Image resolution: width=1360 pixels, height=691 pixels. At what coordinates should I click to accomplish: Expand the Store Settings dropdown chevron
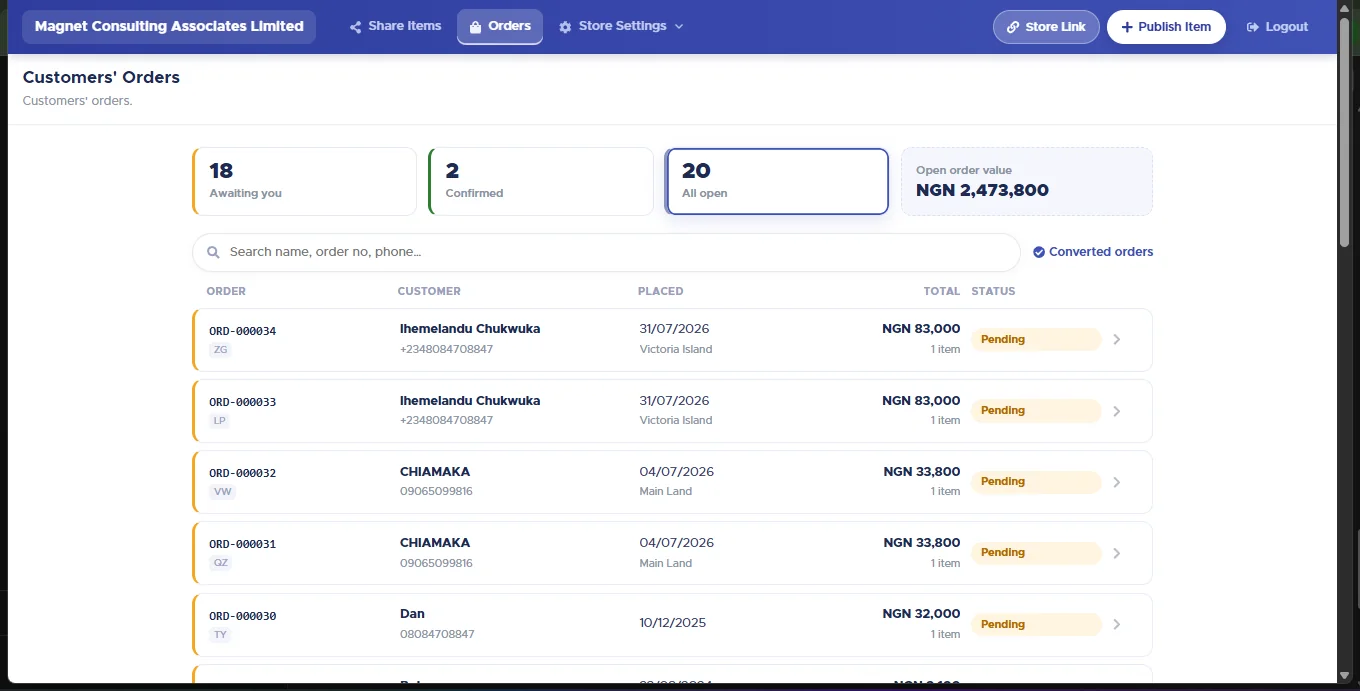(679, 27)
